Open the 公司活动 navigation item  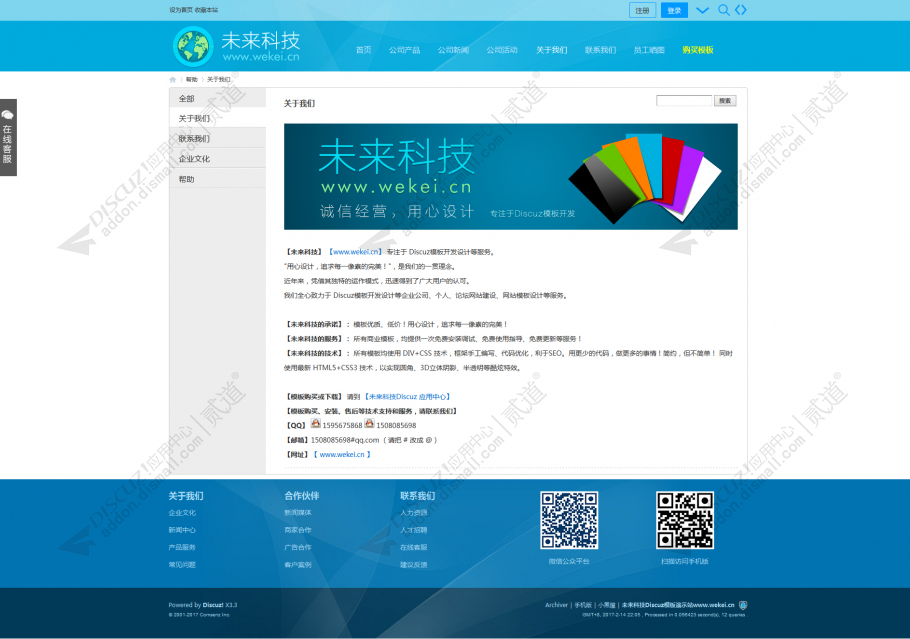502,50
